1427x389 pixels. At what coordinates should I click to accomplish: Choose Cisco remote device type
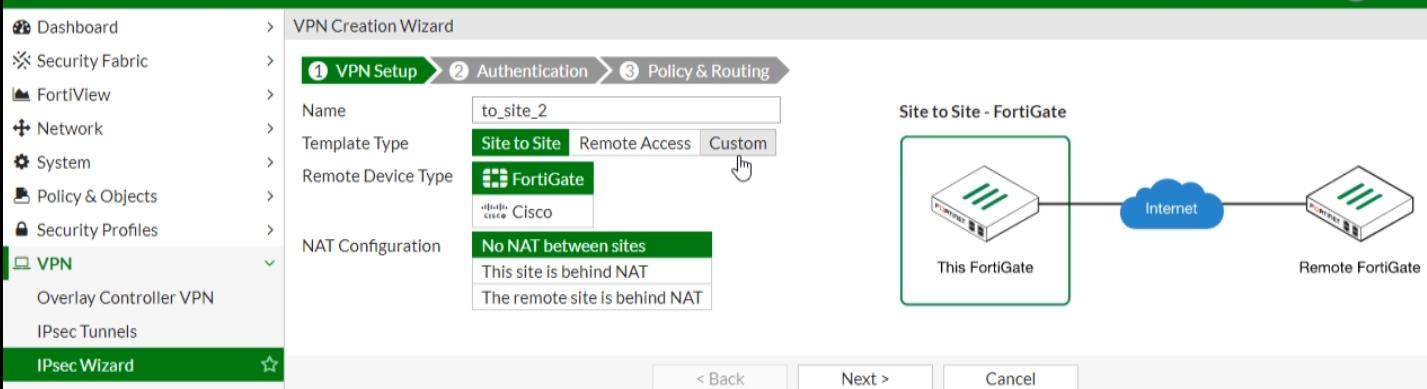point(533,212)
